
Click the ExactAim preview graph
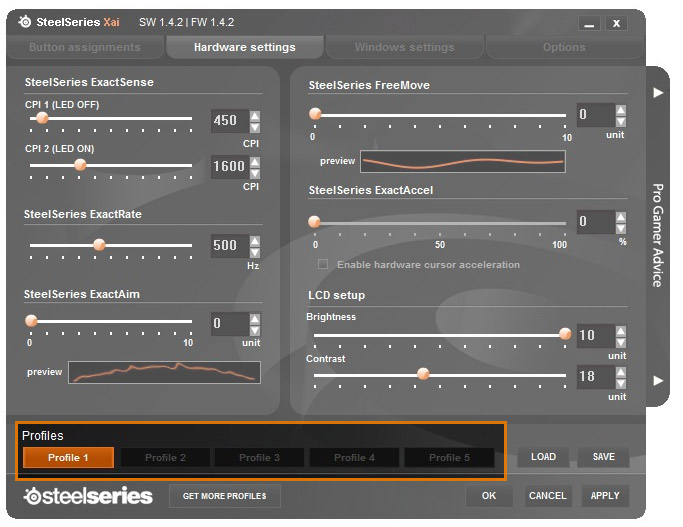[165, 372]
